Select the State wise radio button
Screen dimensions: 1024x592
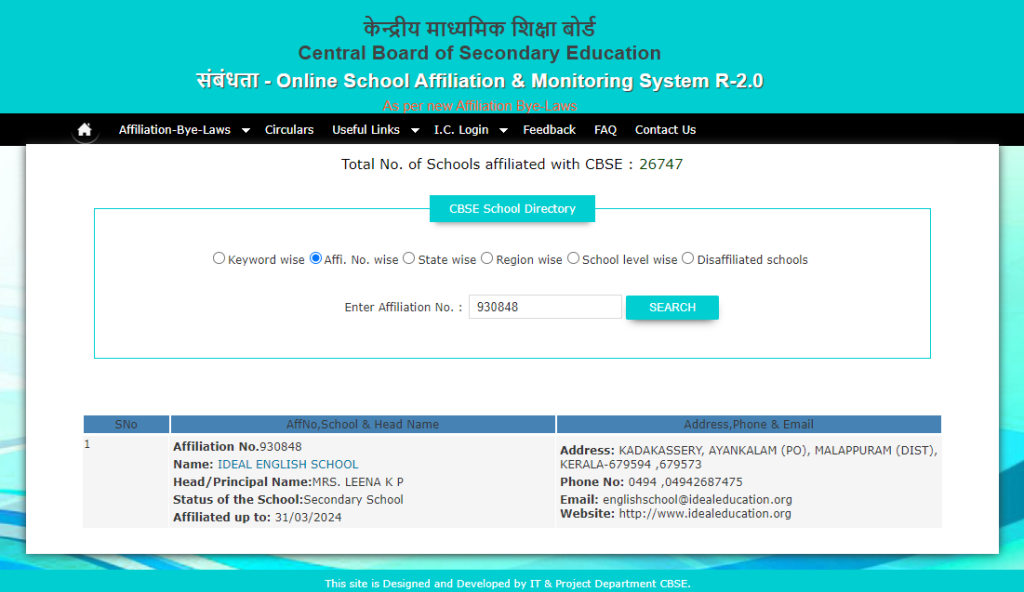coord(409,258)
